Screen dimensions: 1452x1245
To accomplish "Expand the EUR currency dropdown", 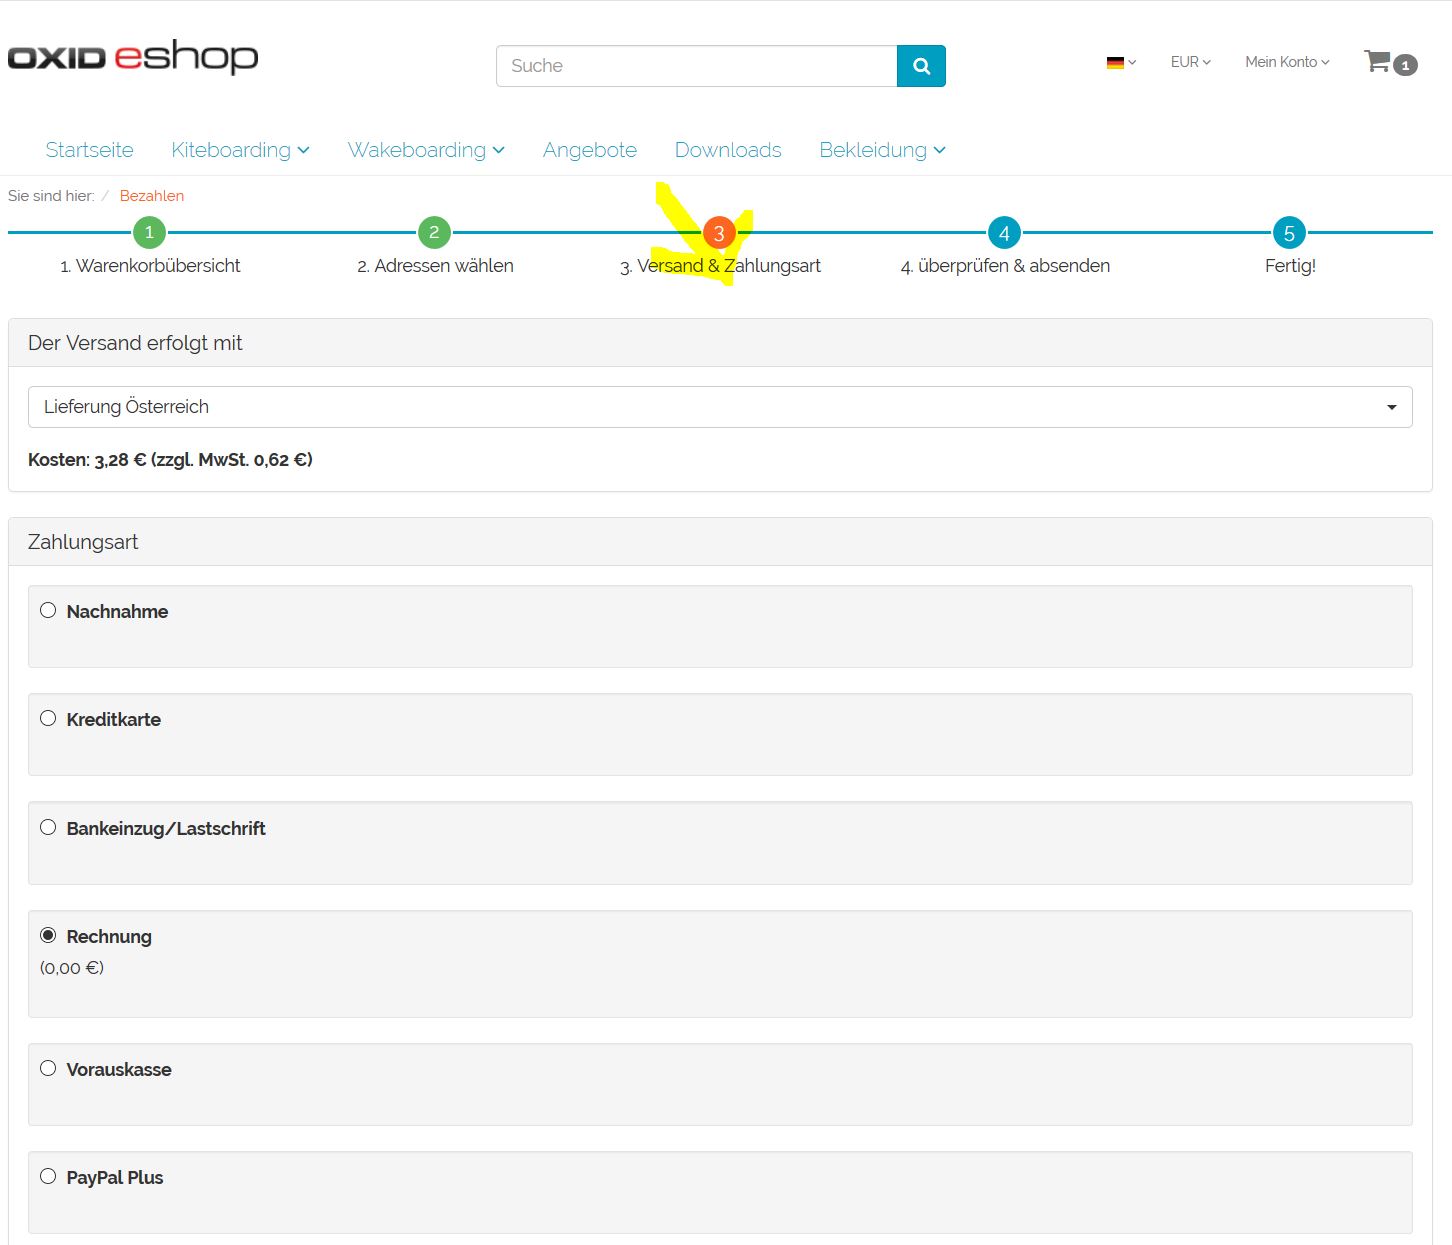I will coord(1190,62).
